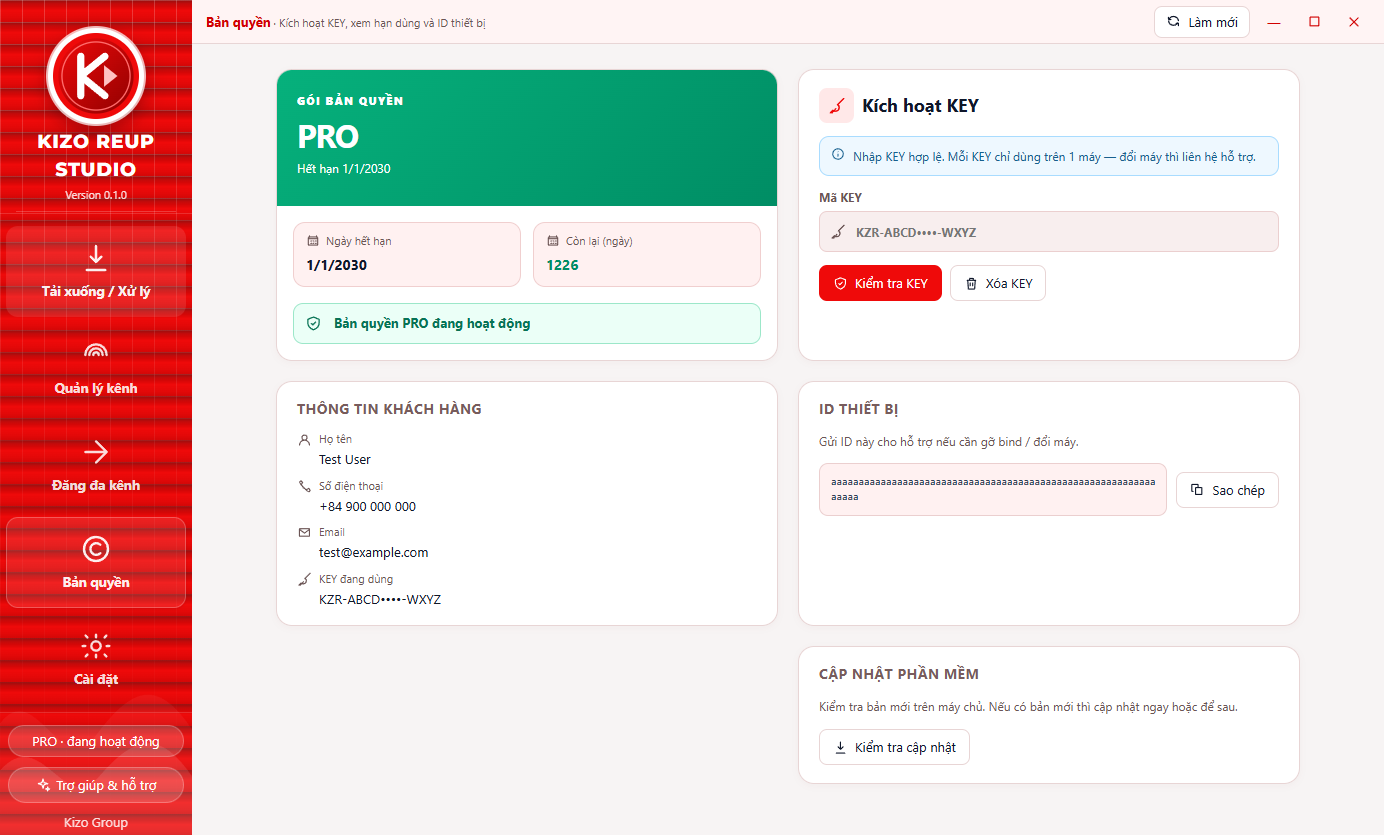
Task: Copy device ID with Sao chép
Action: pyautogui.click(x=1227, y=490)
